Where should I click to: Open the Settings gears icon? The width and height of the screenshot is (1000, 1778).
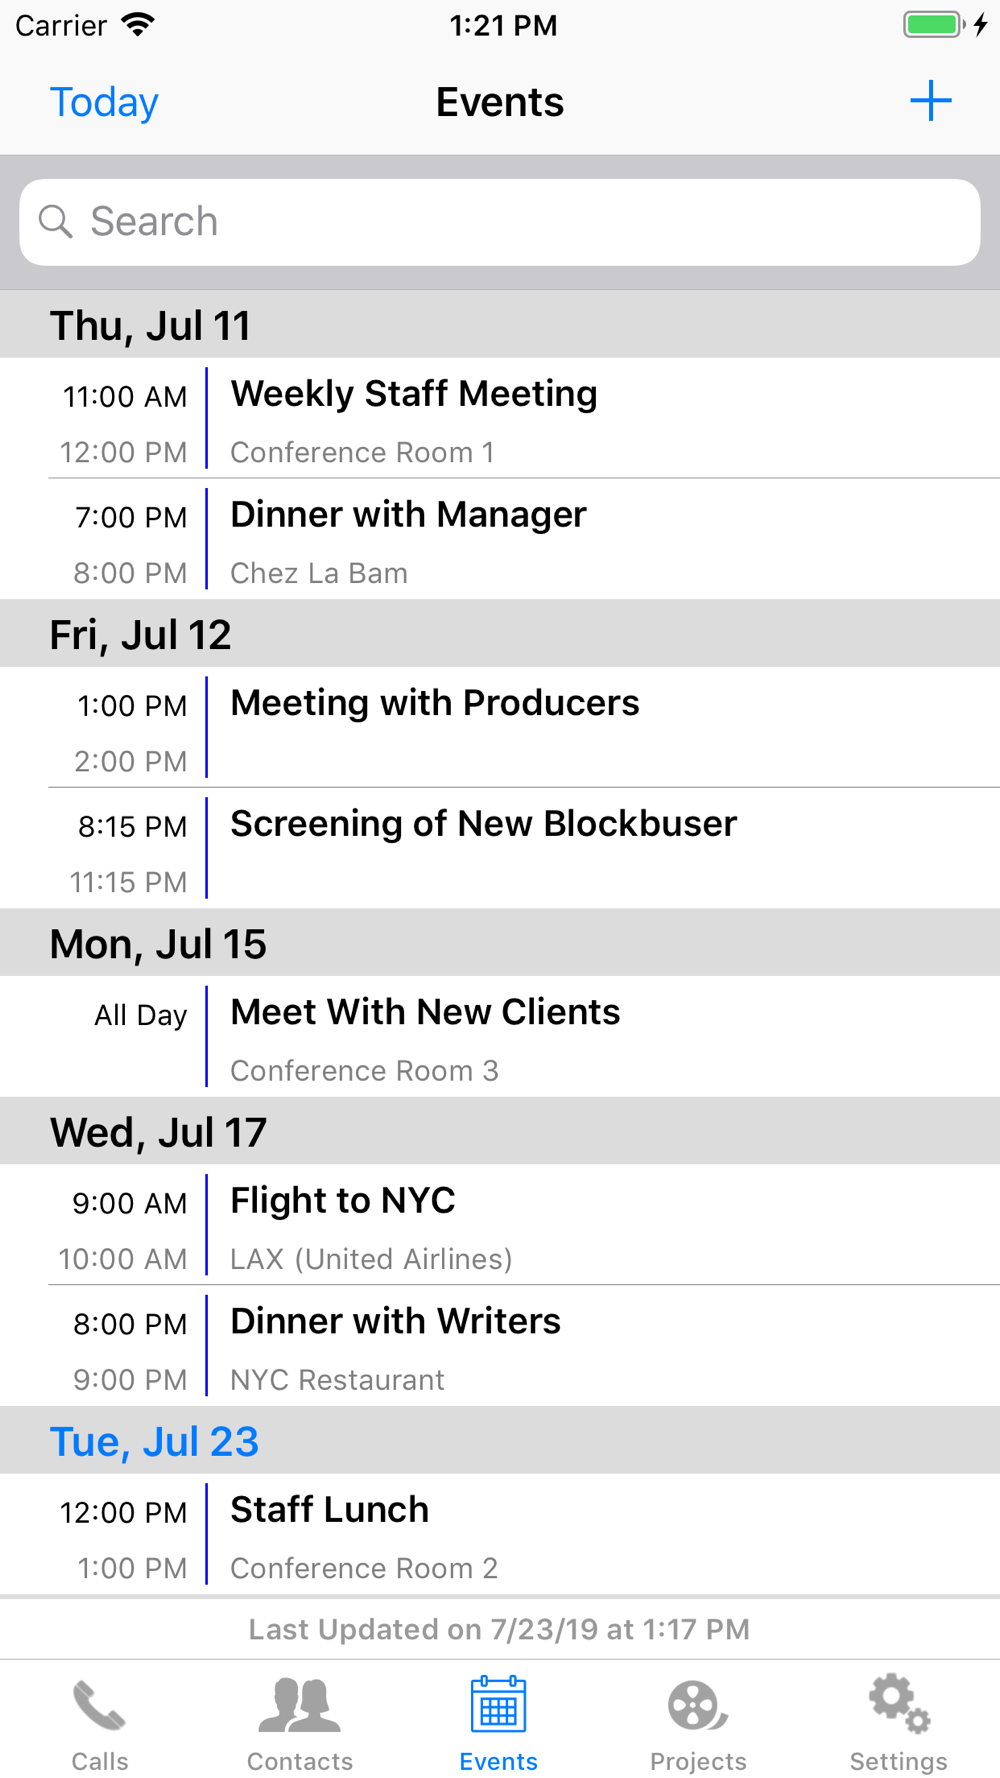click(x=898, y=1706)
